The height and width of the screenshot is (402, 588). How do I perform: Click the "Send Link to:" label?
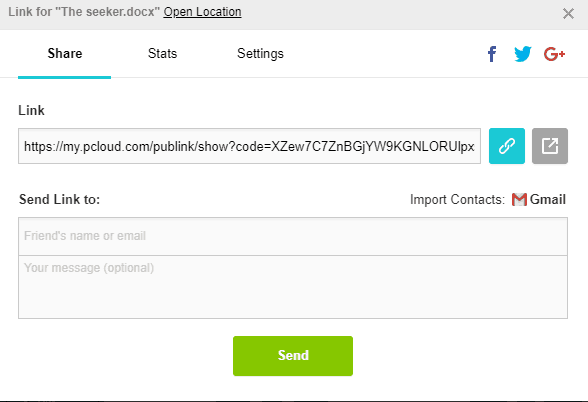60,200
